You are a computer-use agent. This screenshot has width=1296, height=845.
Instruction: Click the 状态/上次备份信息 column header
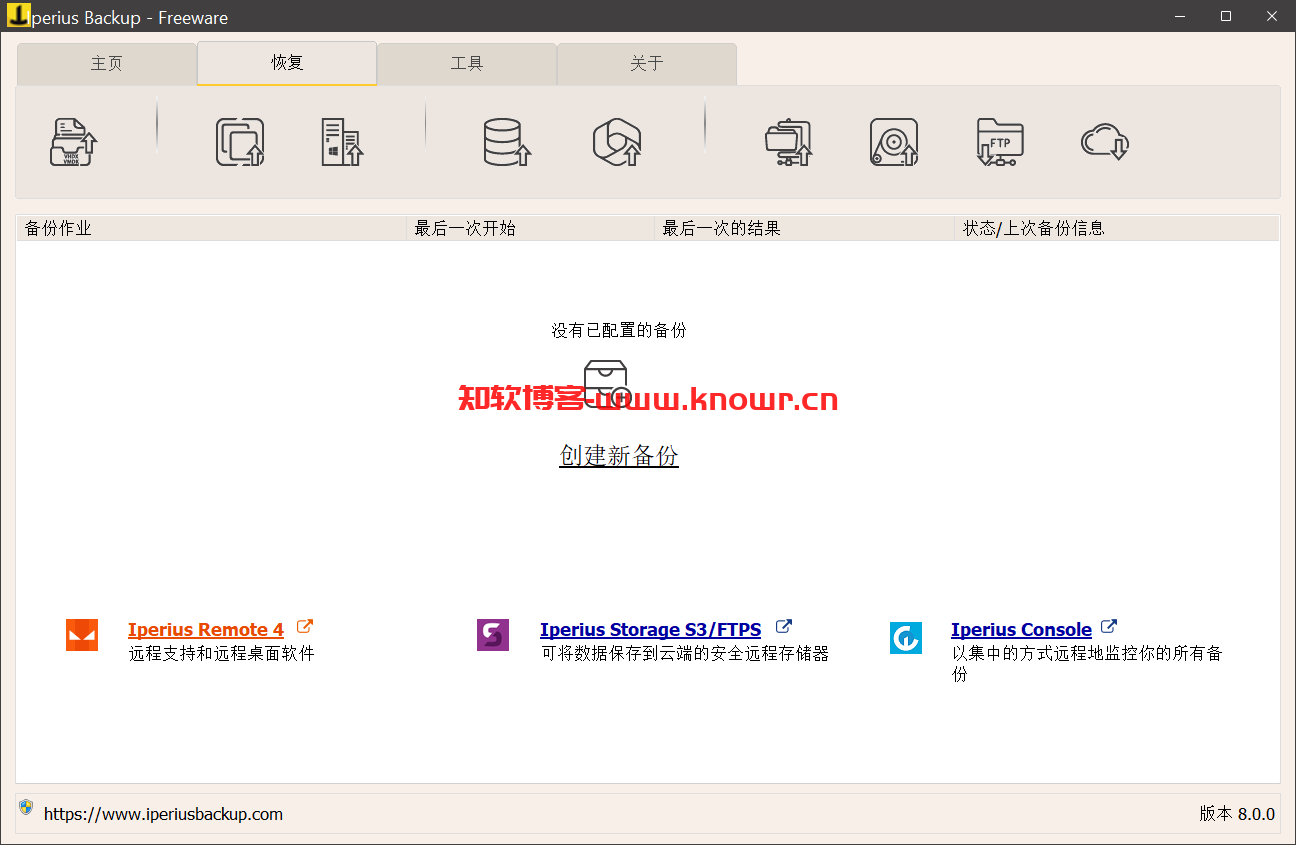pyautogui.click(x=1117, y=228)
